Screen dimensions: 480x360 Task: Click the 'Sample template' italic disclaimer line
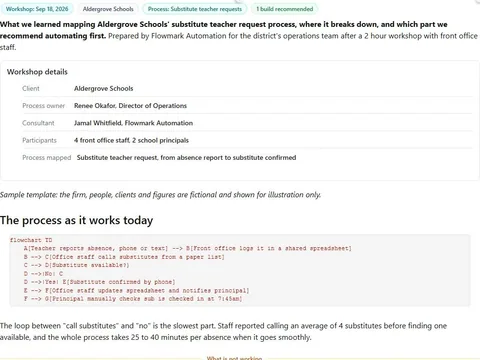(x=160, y=195)
